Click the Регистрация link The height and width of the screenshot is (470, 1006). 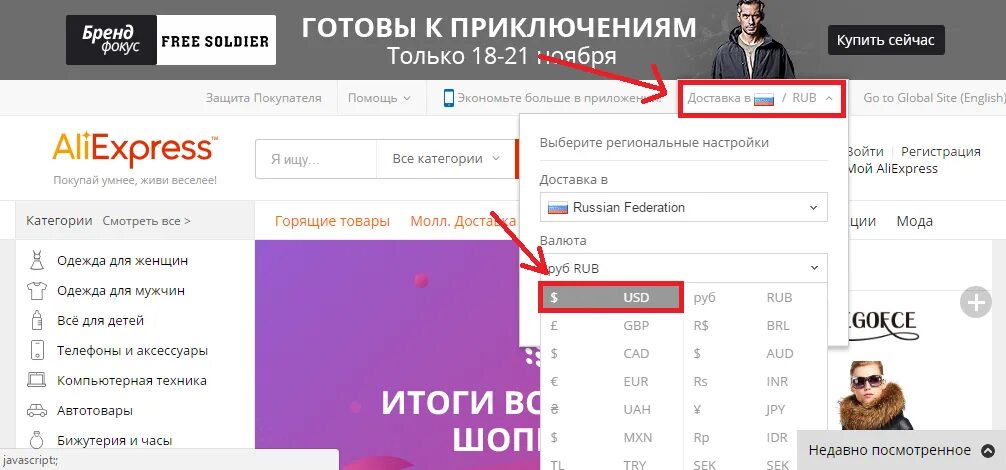coord(941,152)
